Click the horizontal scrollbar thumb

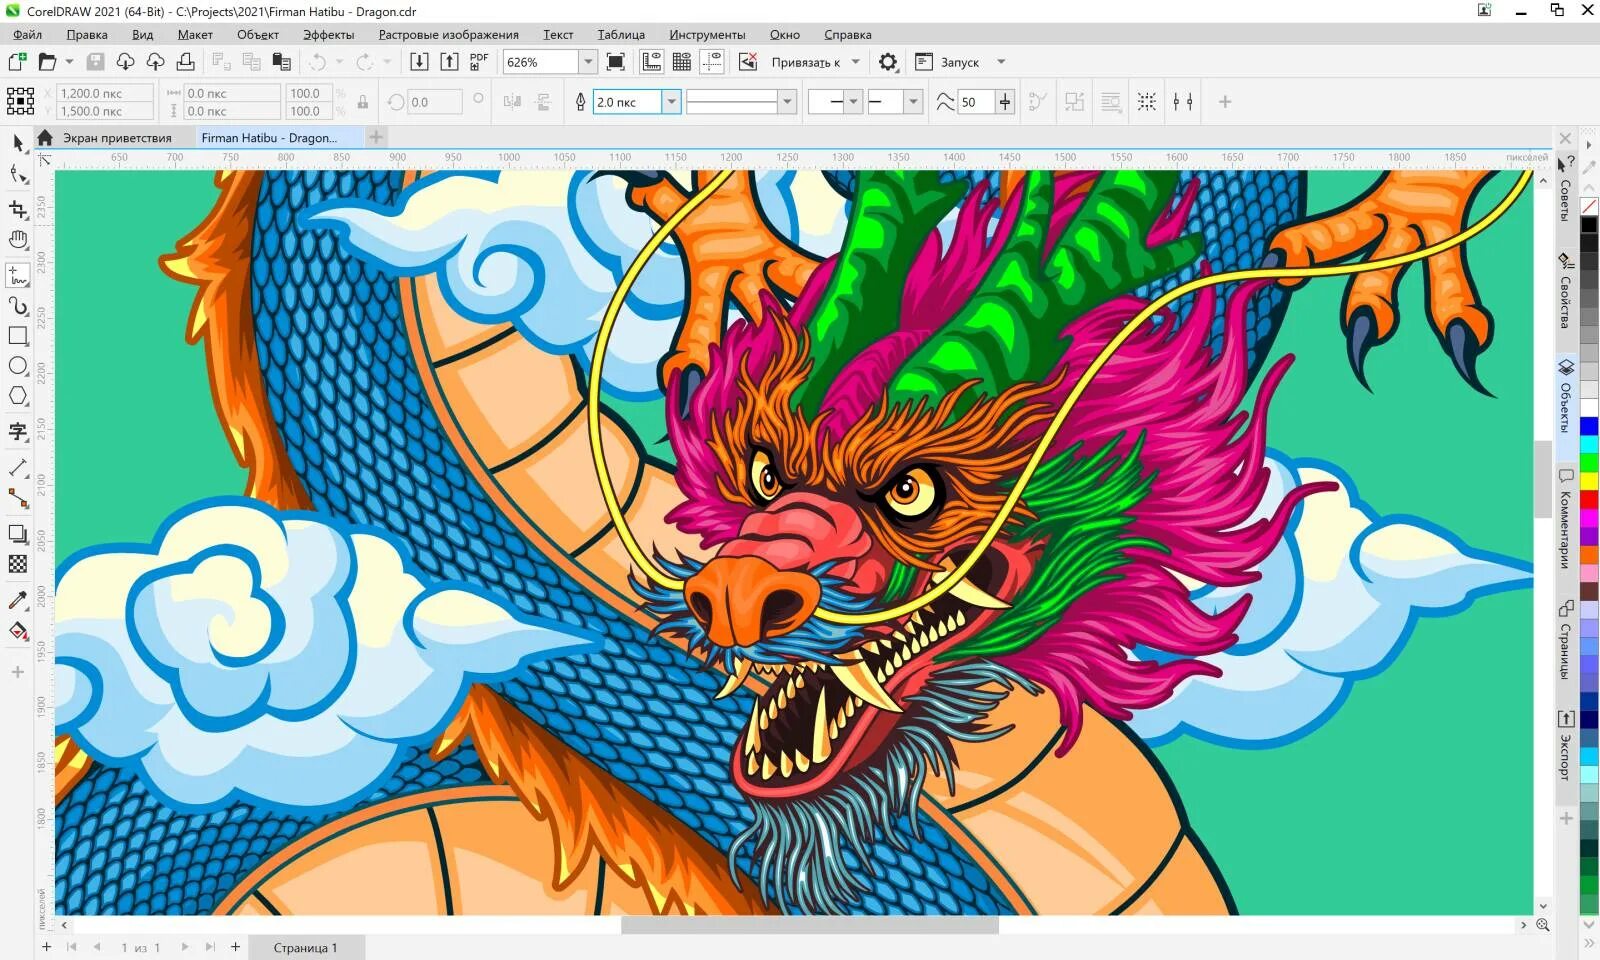click(810, 925)
